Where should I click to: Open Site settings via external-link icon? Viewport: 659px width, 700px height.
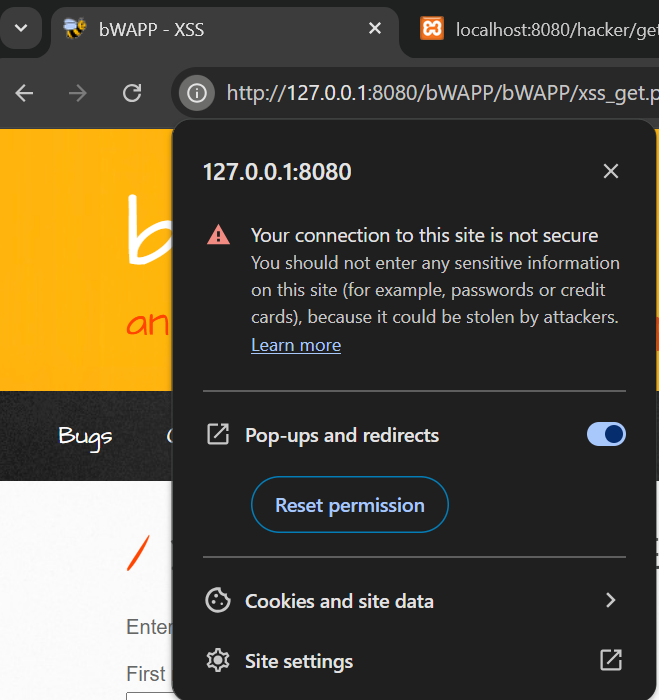coord(610,660)
